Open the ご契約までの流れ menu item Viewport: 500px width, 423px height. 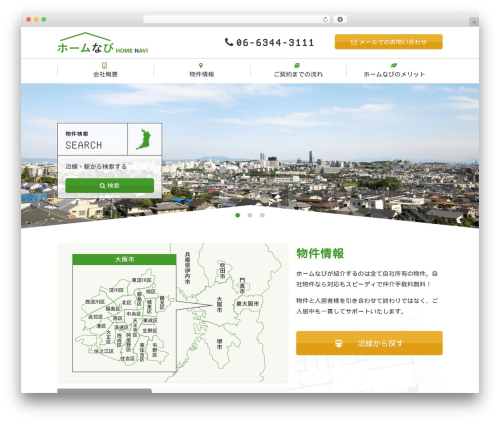click(x=298, y=70)
